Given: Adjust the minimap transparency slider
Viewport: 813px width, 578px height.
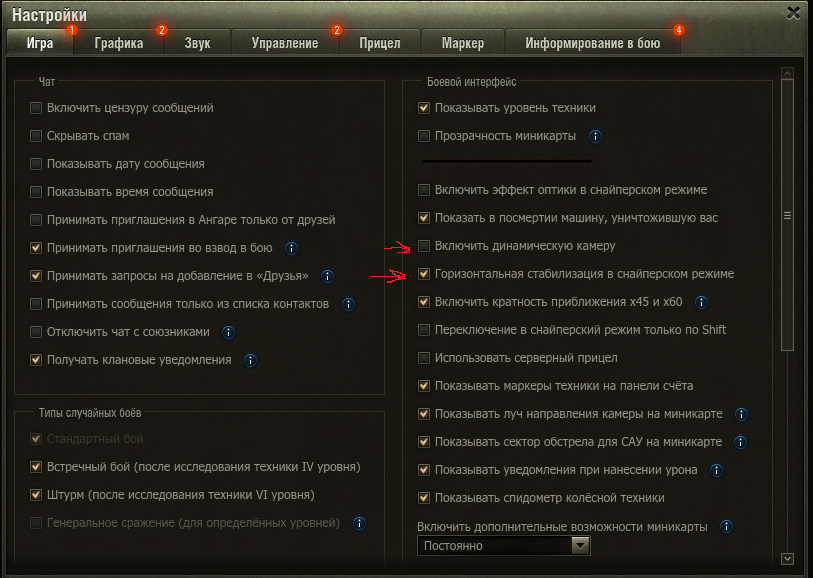Looking at the screenshot, I should [507, 161].
